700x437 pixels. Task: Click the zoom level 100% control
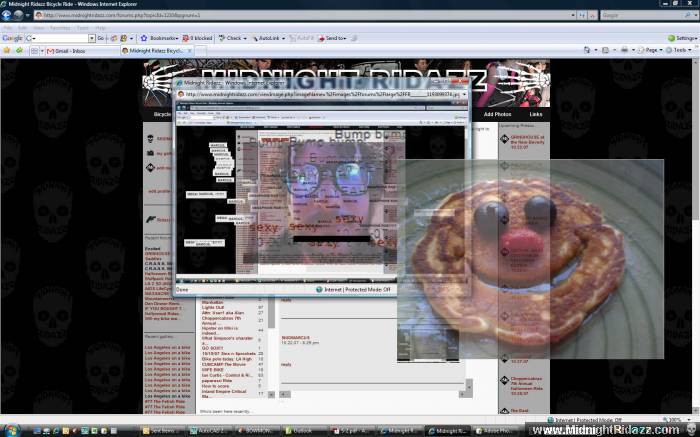[x=678, y=420]
